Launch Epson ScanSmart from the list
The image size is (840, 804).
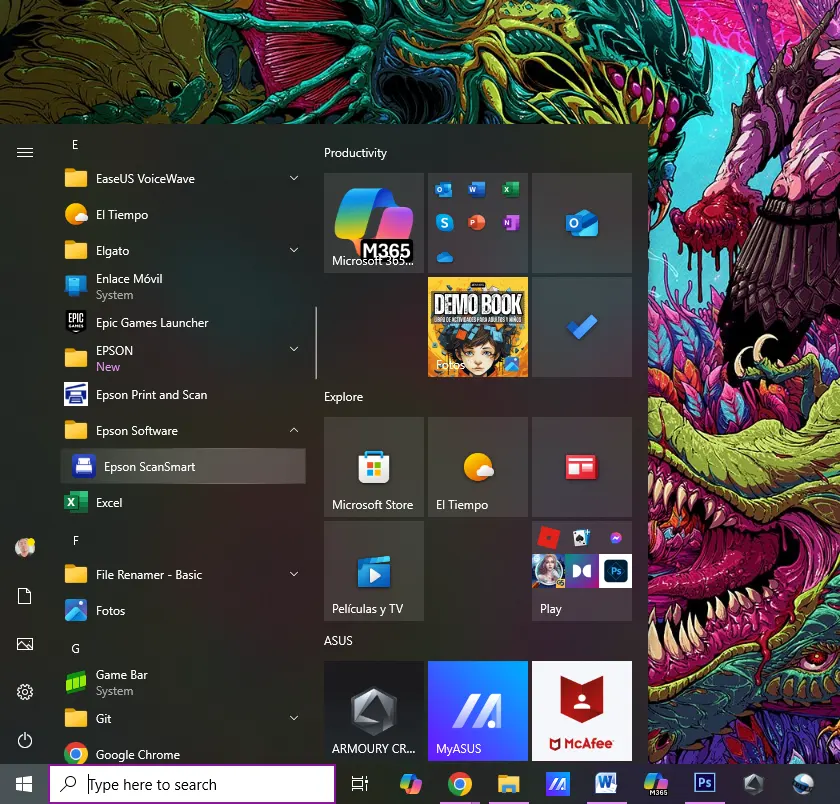(x=183, y=467)
